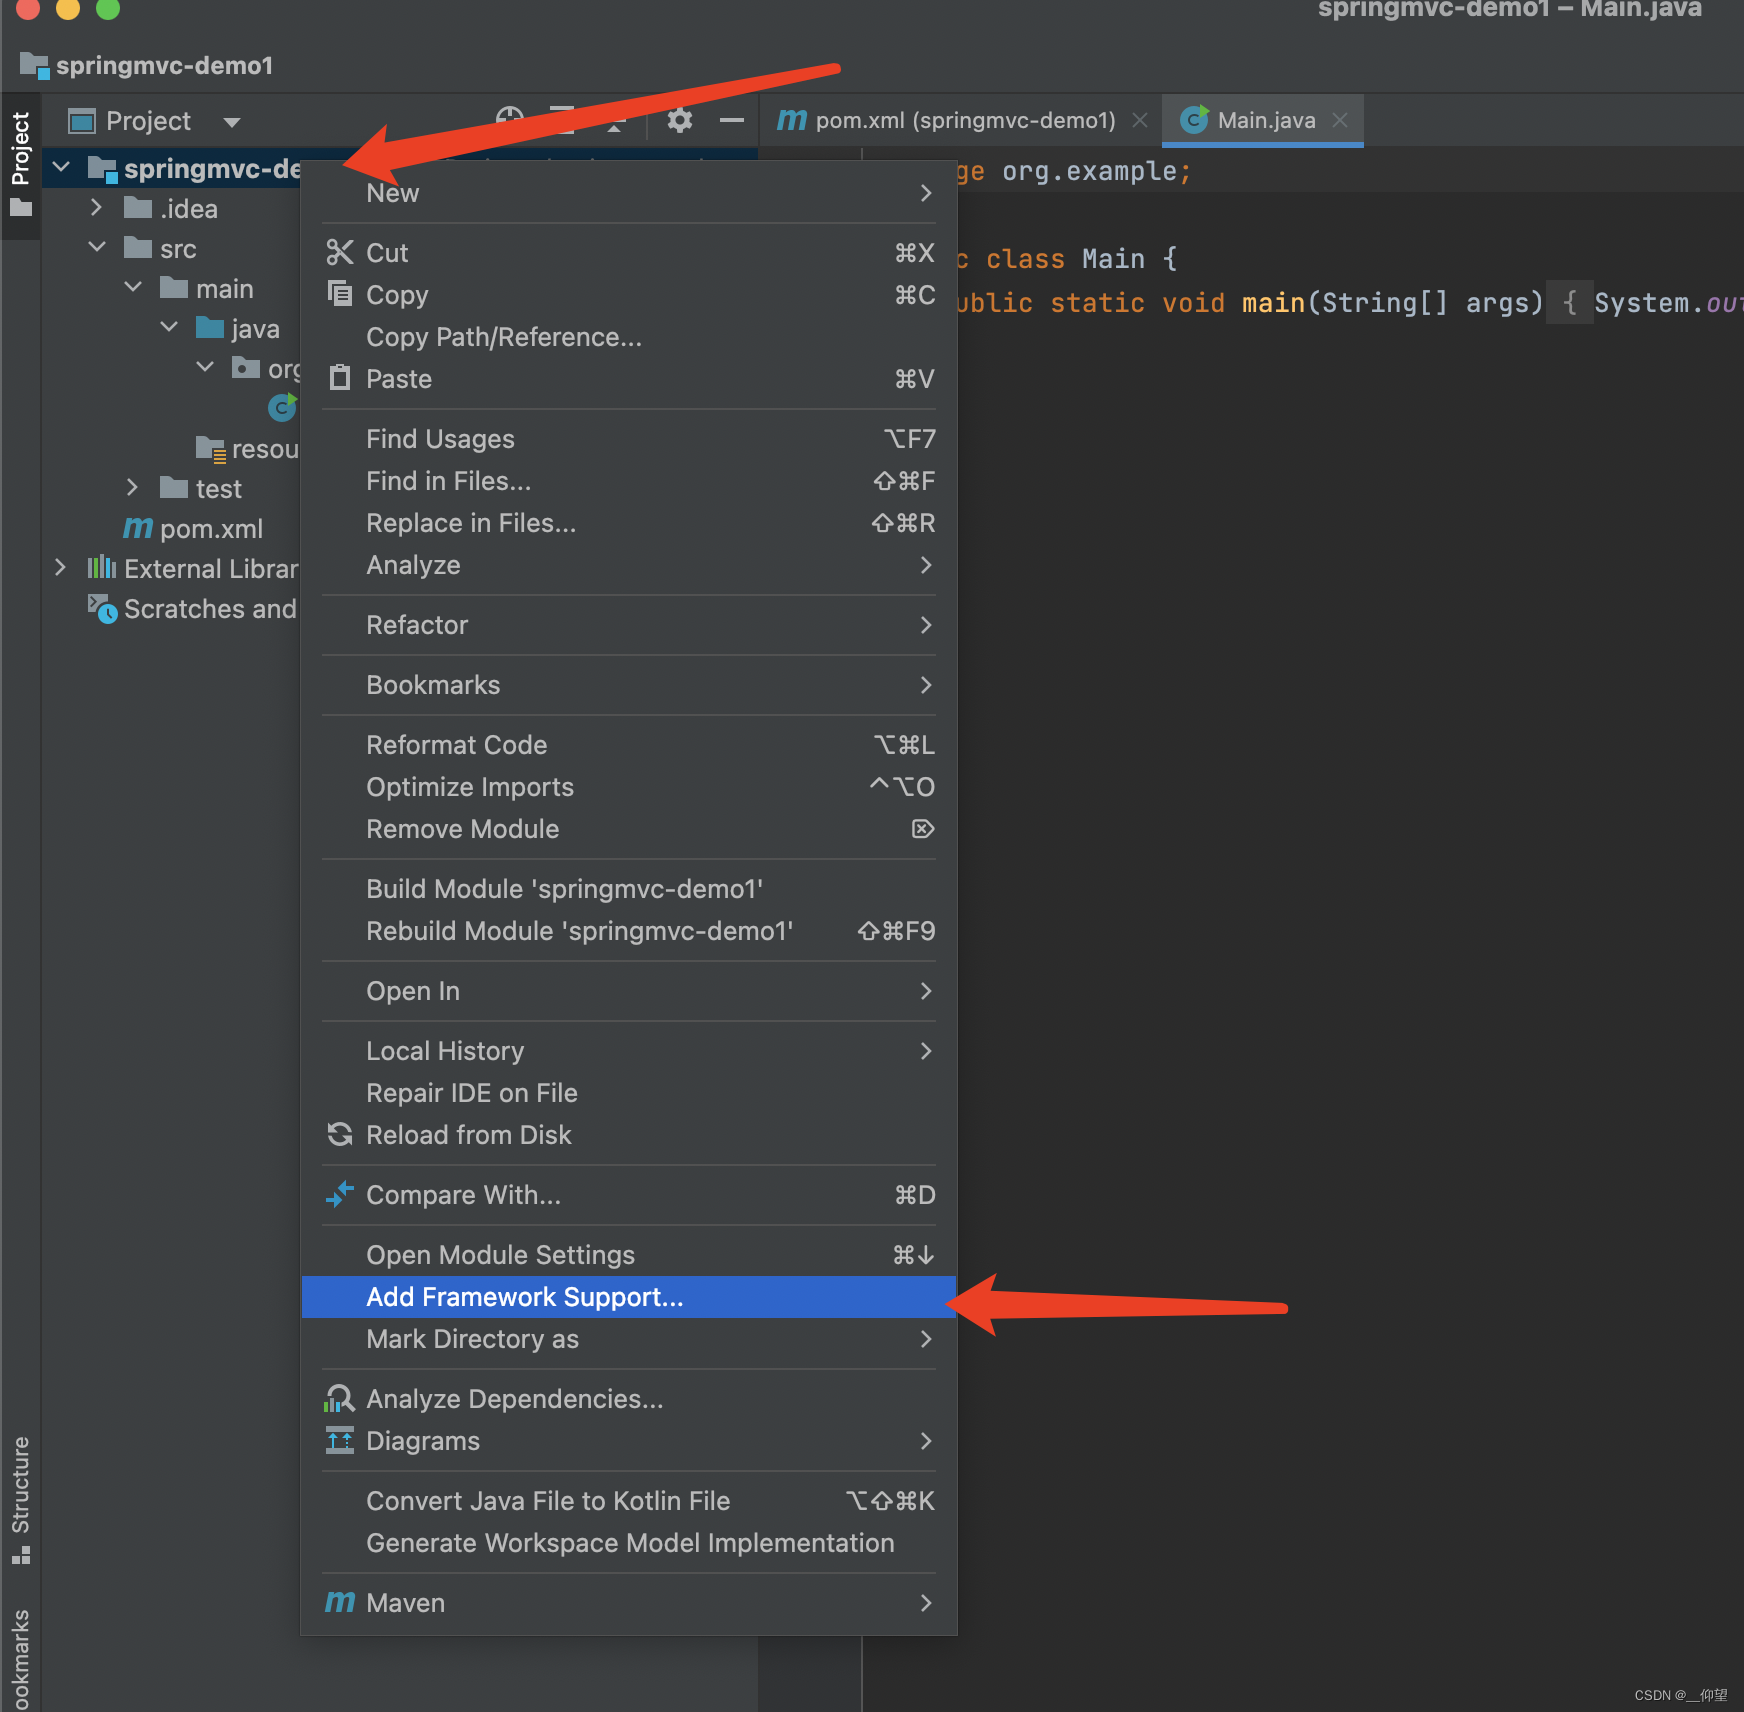1744x1712 pixels.
Task: Click the resources folder icon
Action: [211, 449]
